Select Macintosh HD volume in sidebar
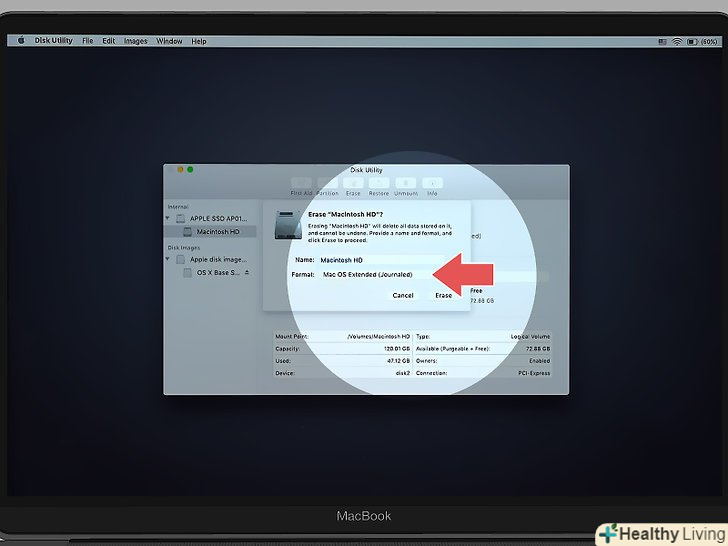The height and width of the screenshot is (546, 728). coord(211,231)
